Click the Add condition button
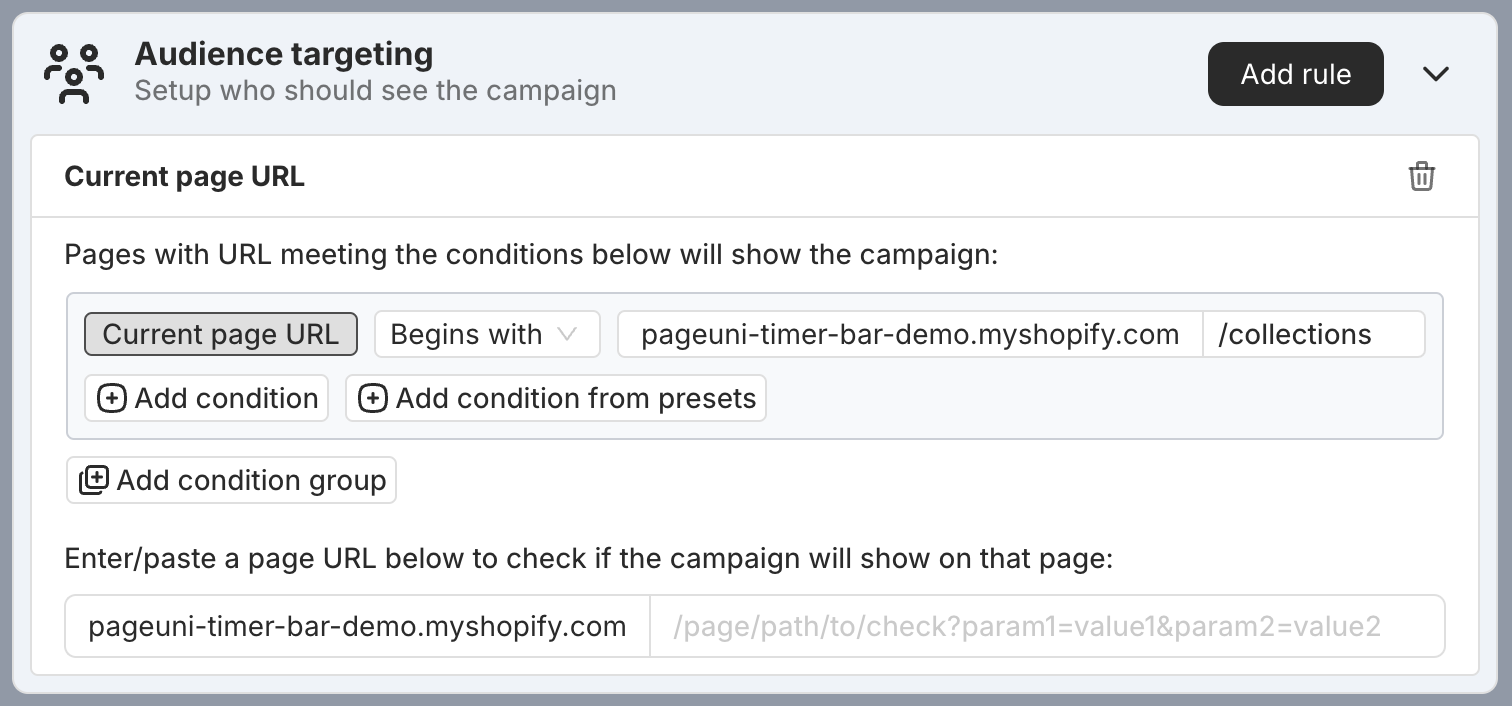This screenshot has height=706, width=1512. click(x=207, y=398)
